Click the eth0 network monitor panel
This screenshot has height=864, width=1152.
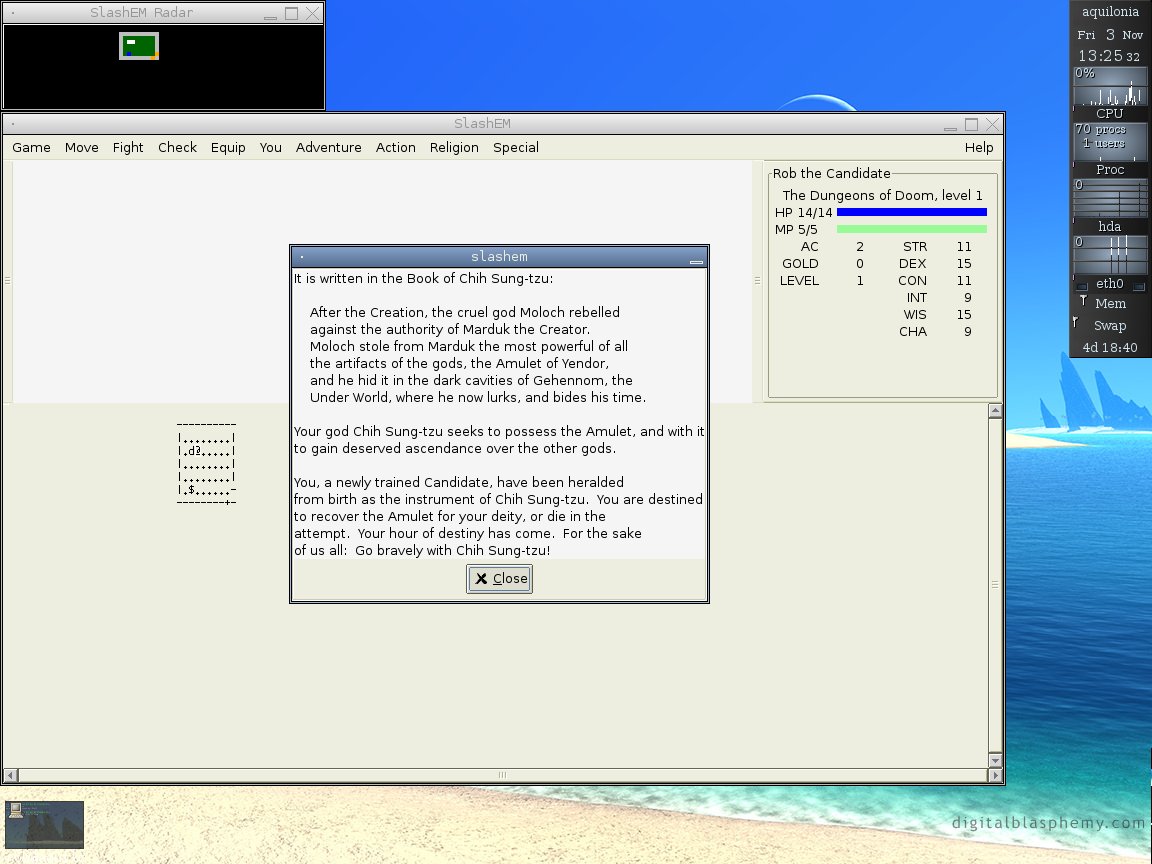click(1110, 284)
